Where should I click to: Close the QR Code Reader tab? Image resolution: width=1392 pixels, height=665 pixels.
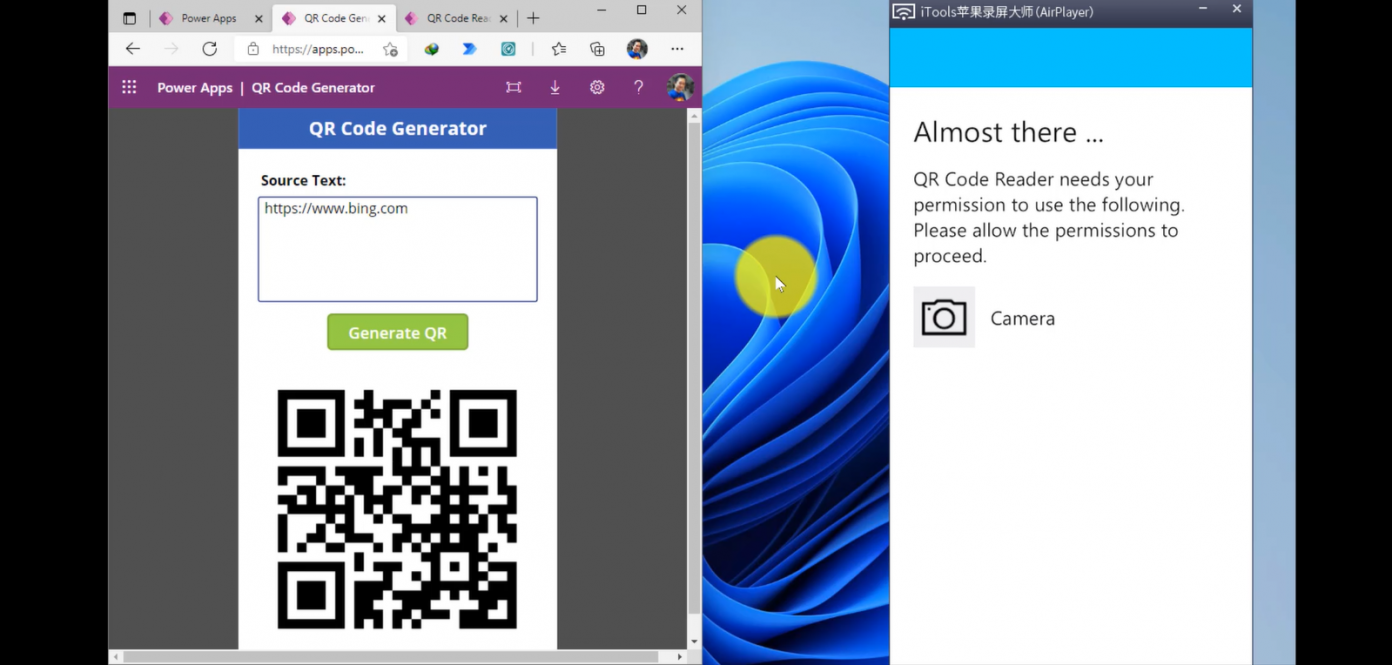pyautogui.click(x=506, y=18)
